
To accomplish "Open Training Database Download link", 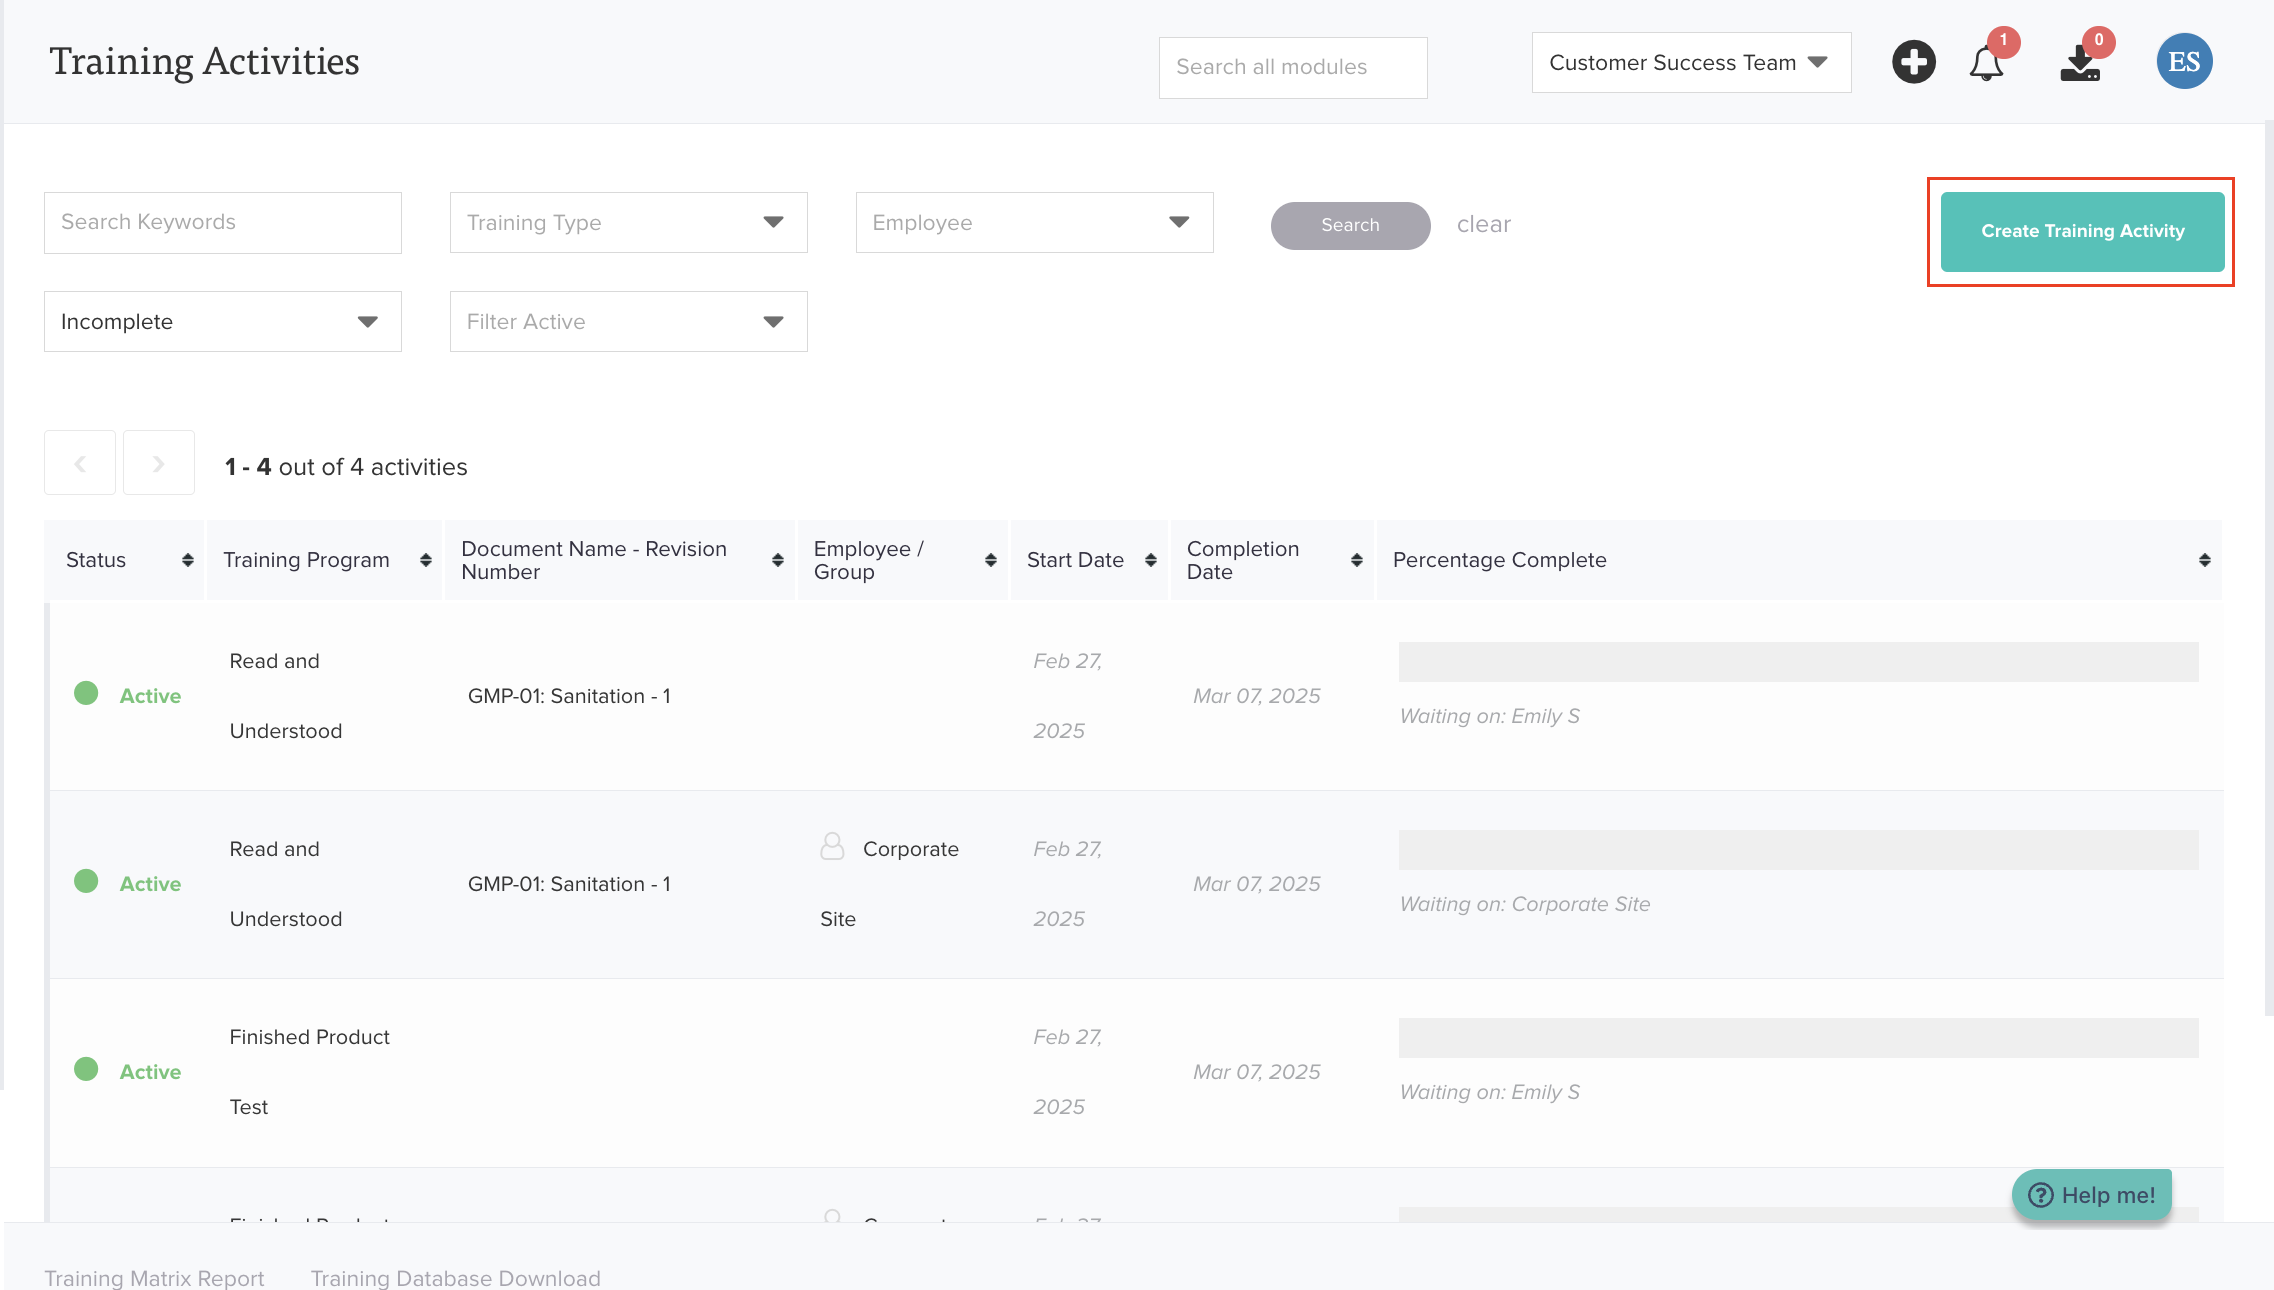I will pyautogui.click(x=455, y=1277).
